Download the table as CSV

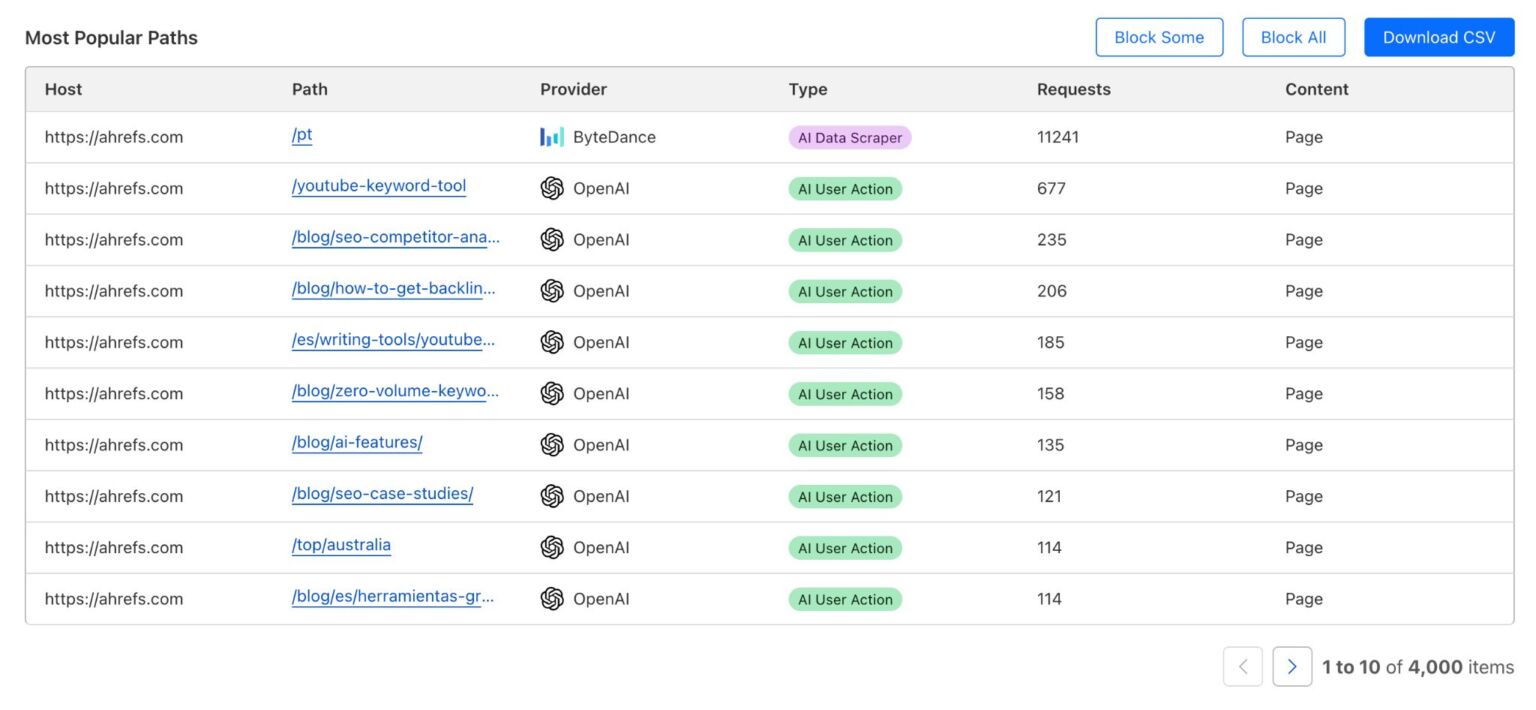pos(1438,37)
